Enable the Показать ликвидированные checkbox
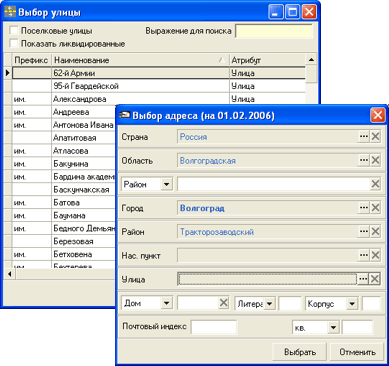The image size is (389, 366). click(14, 43)
